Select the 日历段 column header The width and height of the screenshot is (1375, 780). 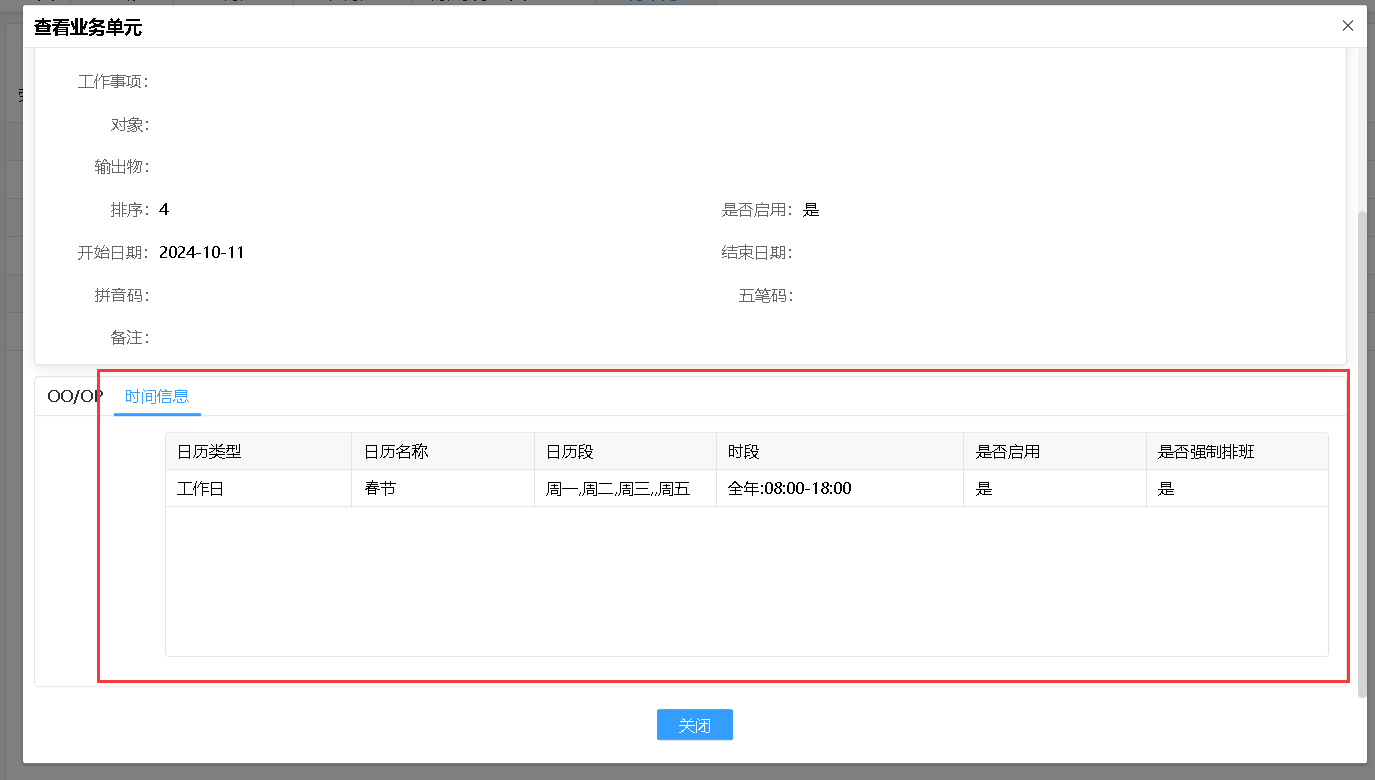[571, 451]
